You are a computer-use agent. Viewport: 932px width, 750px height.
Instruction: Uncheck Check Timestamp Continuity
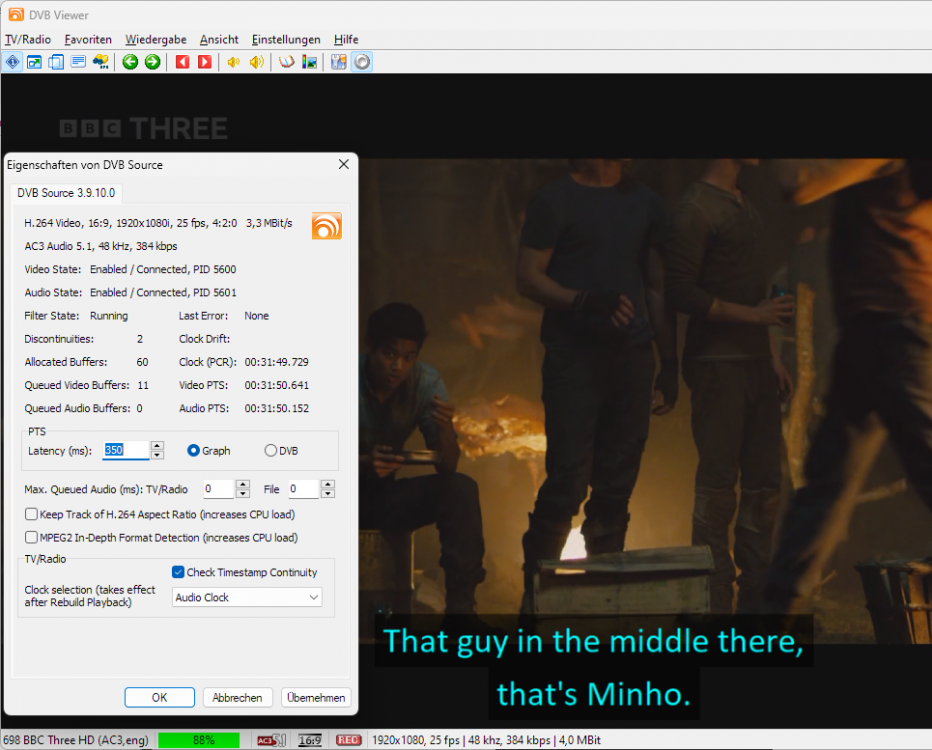pos(178,572)
